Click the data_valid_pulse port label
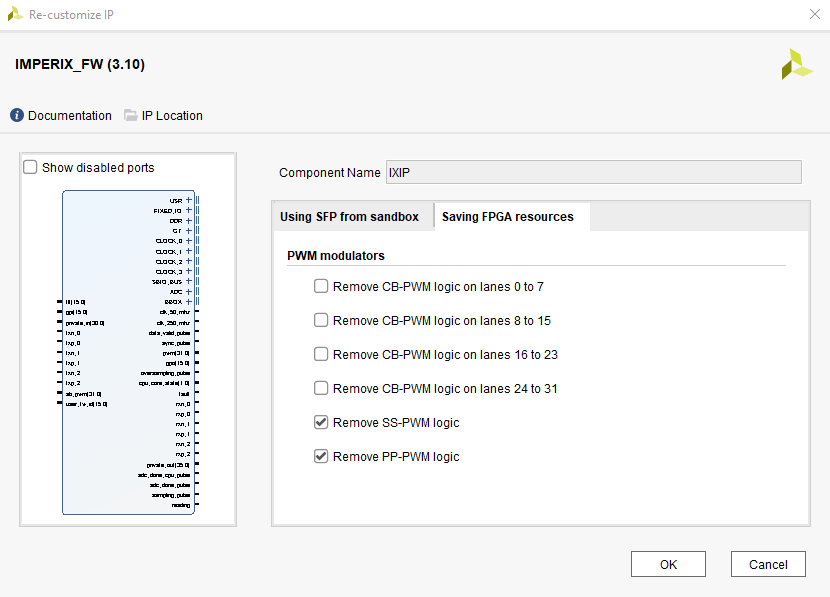830x597 pixels. pyautogui.click(x=169, y=333)
